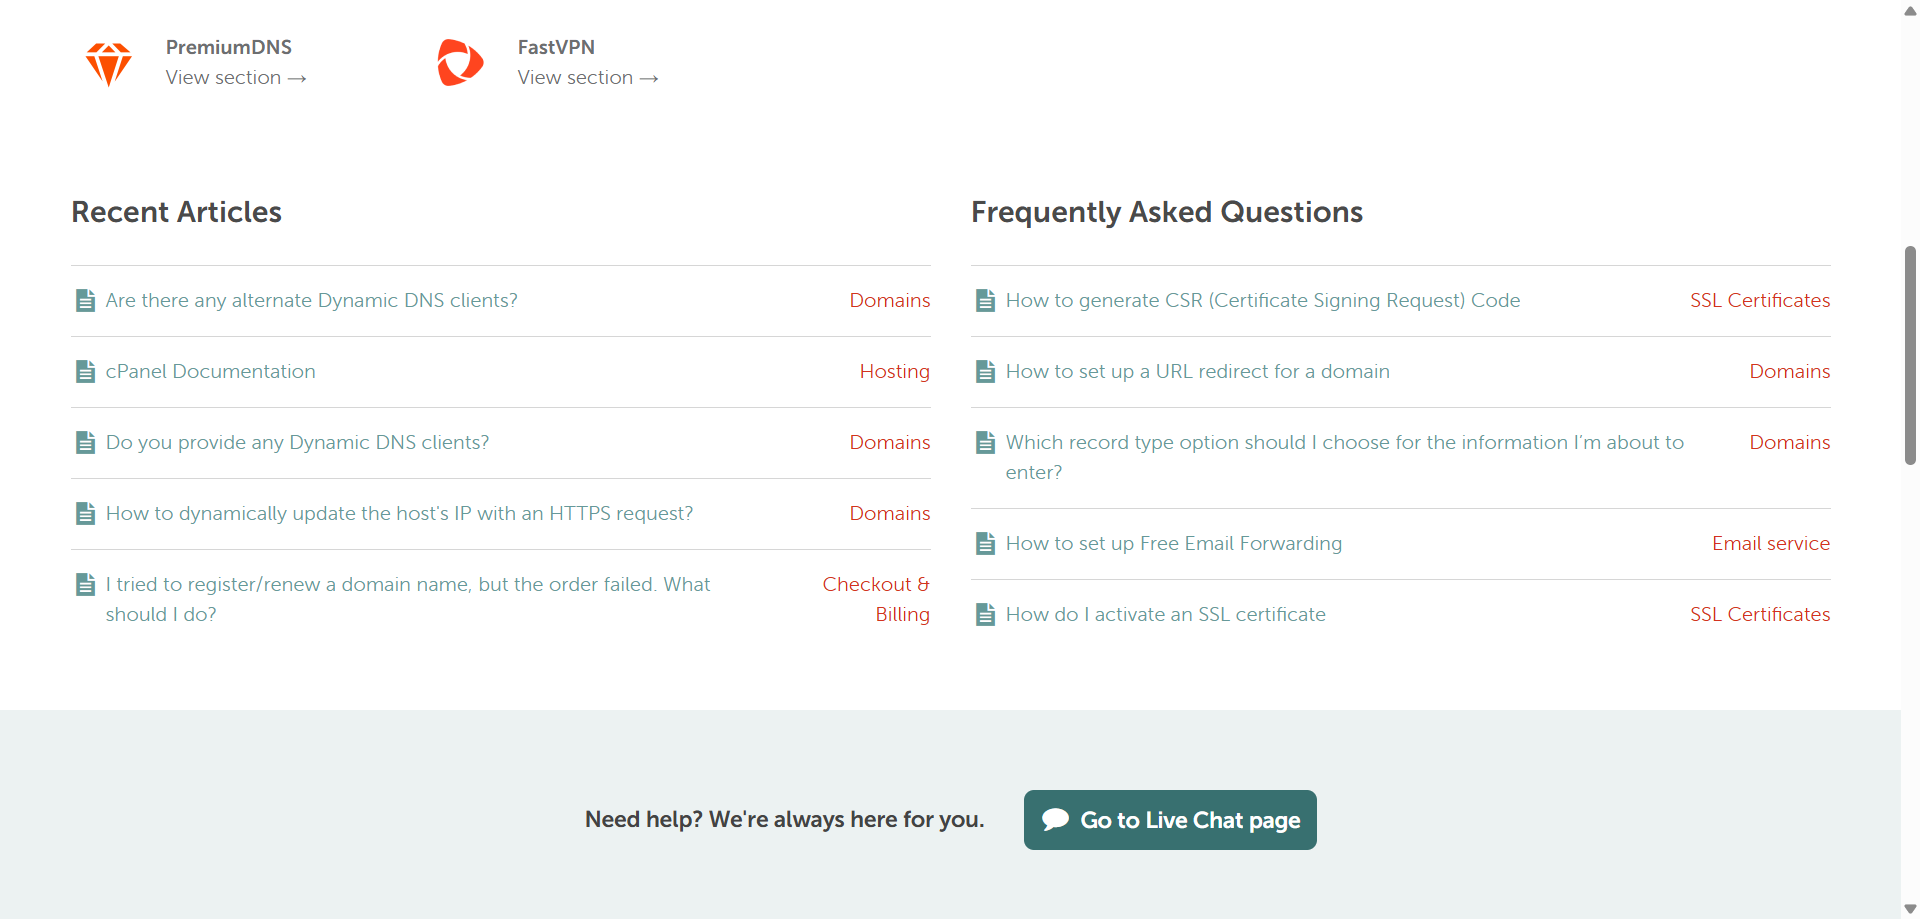The width and height of the screenshot is (1920, 919).
Task: Click the scrollbar down arrow
Action: pos(1910,909)
